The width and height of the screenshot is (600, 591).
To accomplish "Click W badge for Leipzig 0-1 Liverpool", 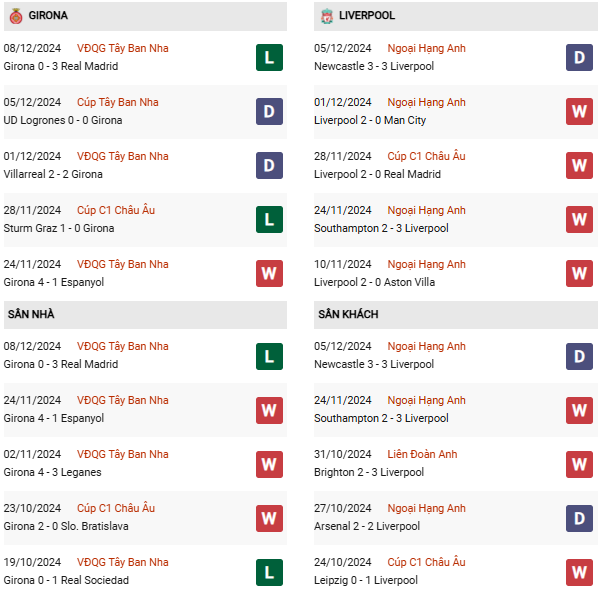I will coord(580,571).
